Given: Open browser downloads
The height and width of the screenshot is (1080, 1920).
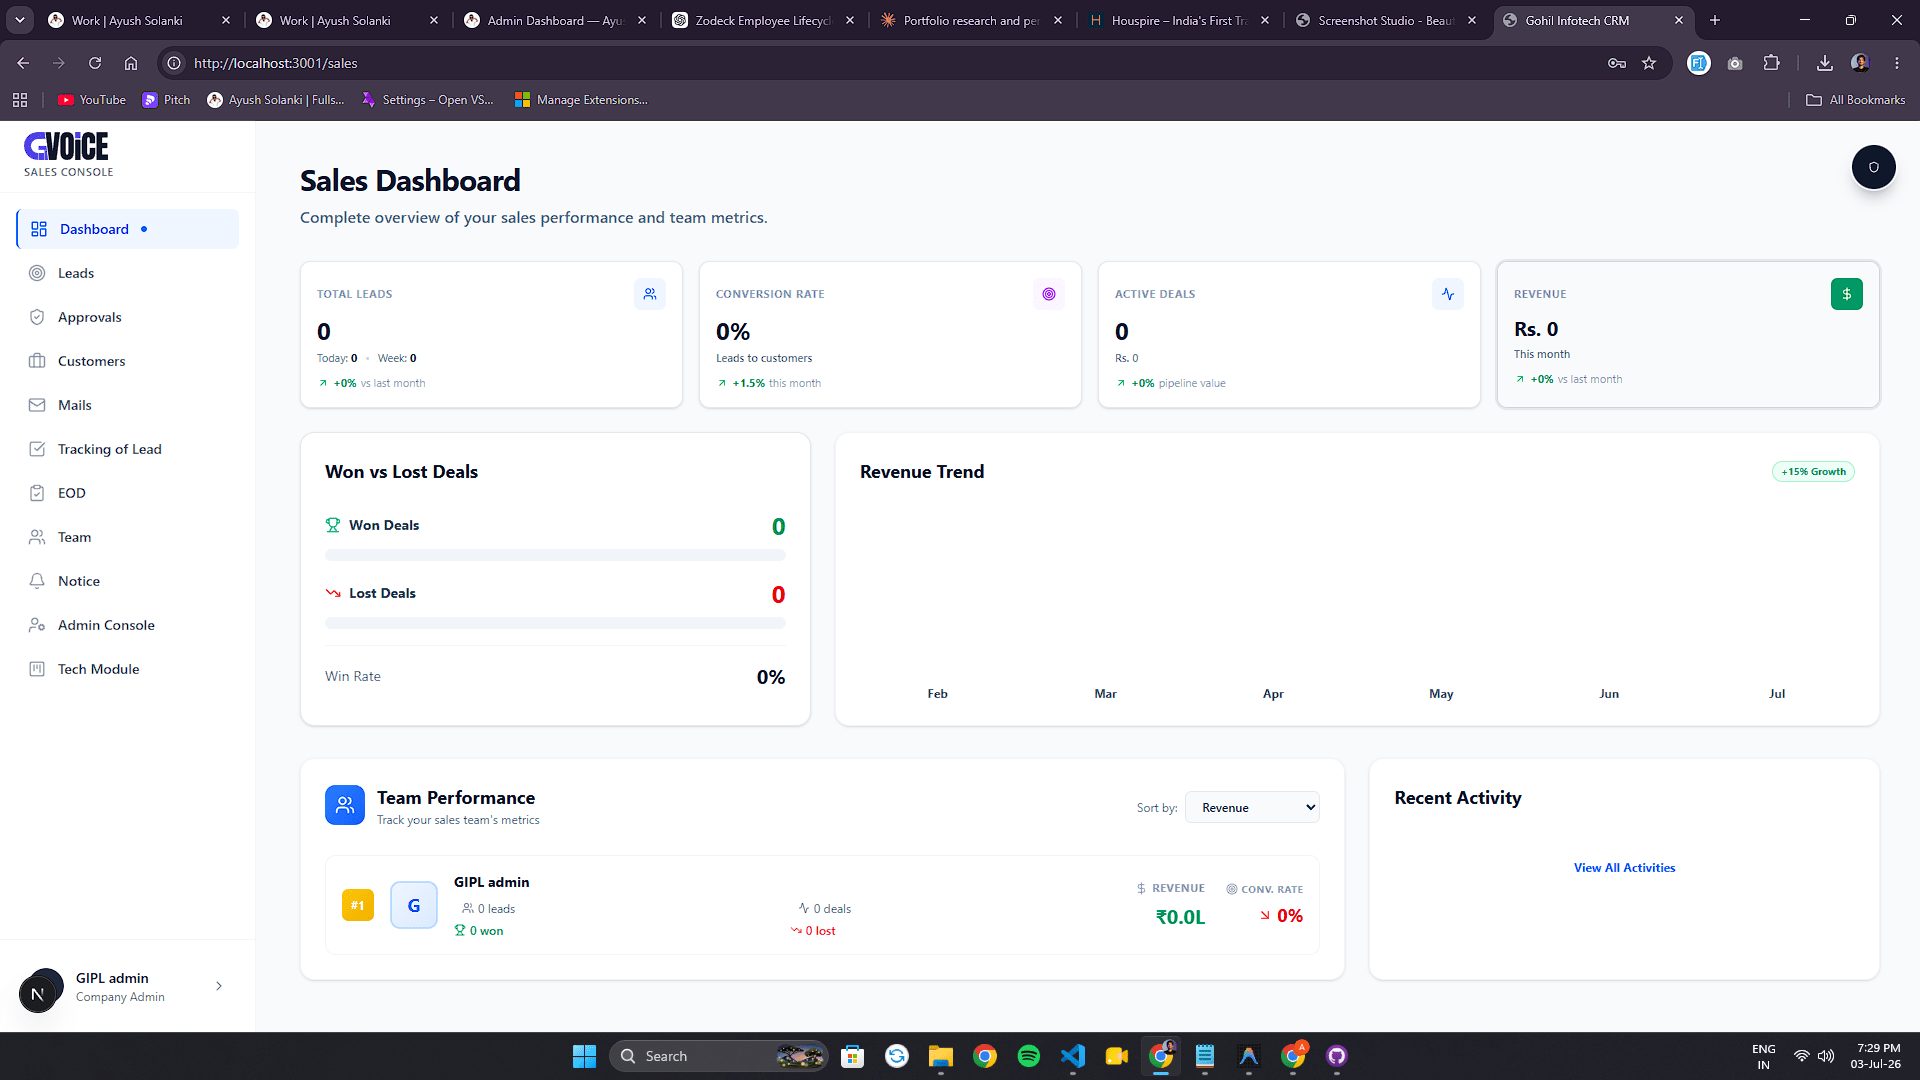Looking at the screenshot, I should [x=1825, y=63].
